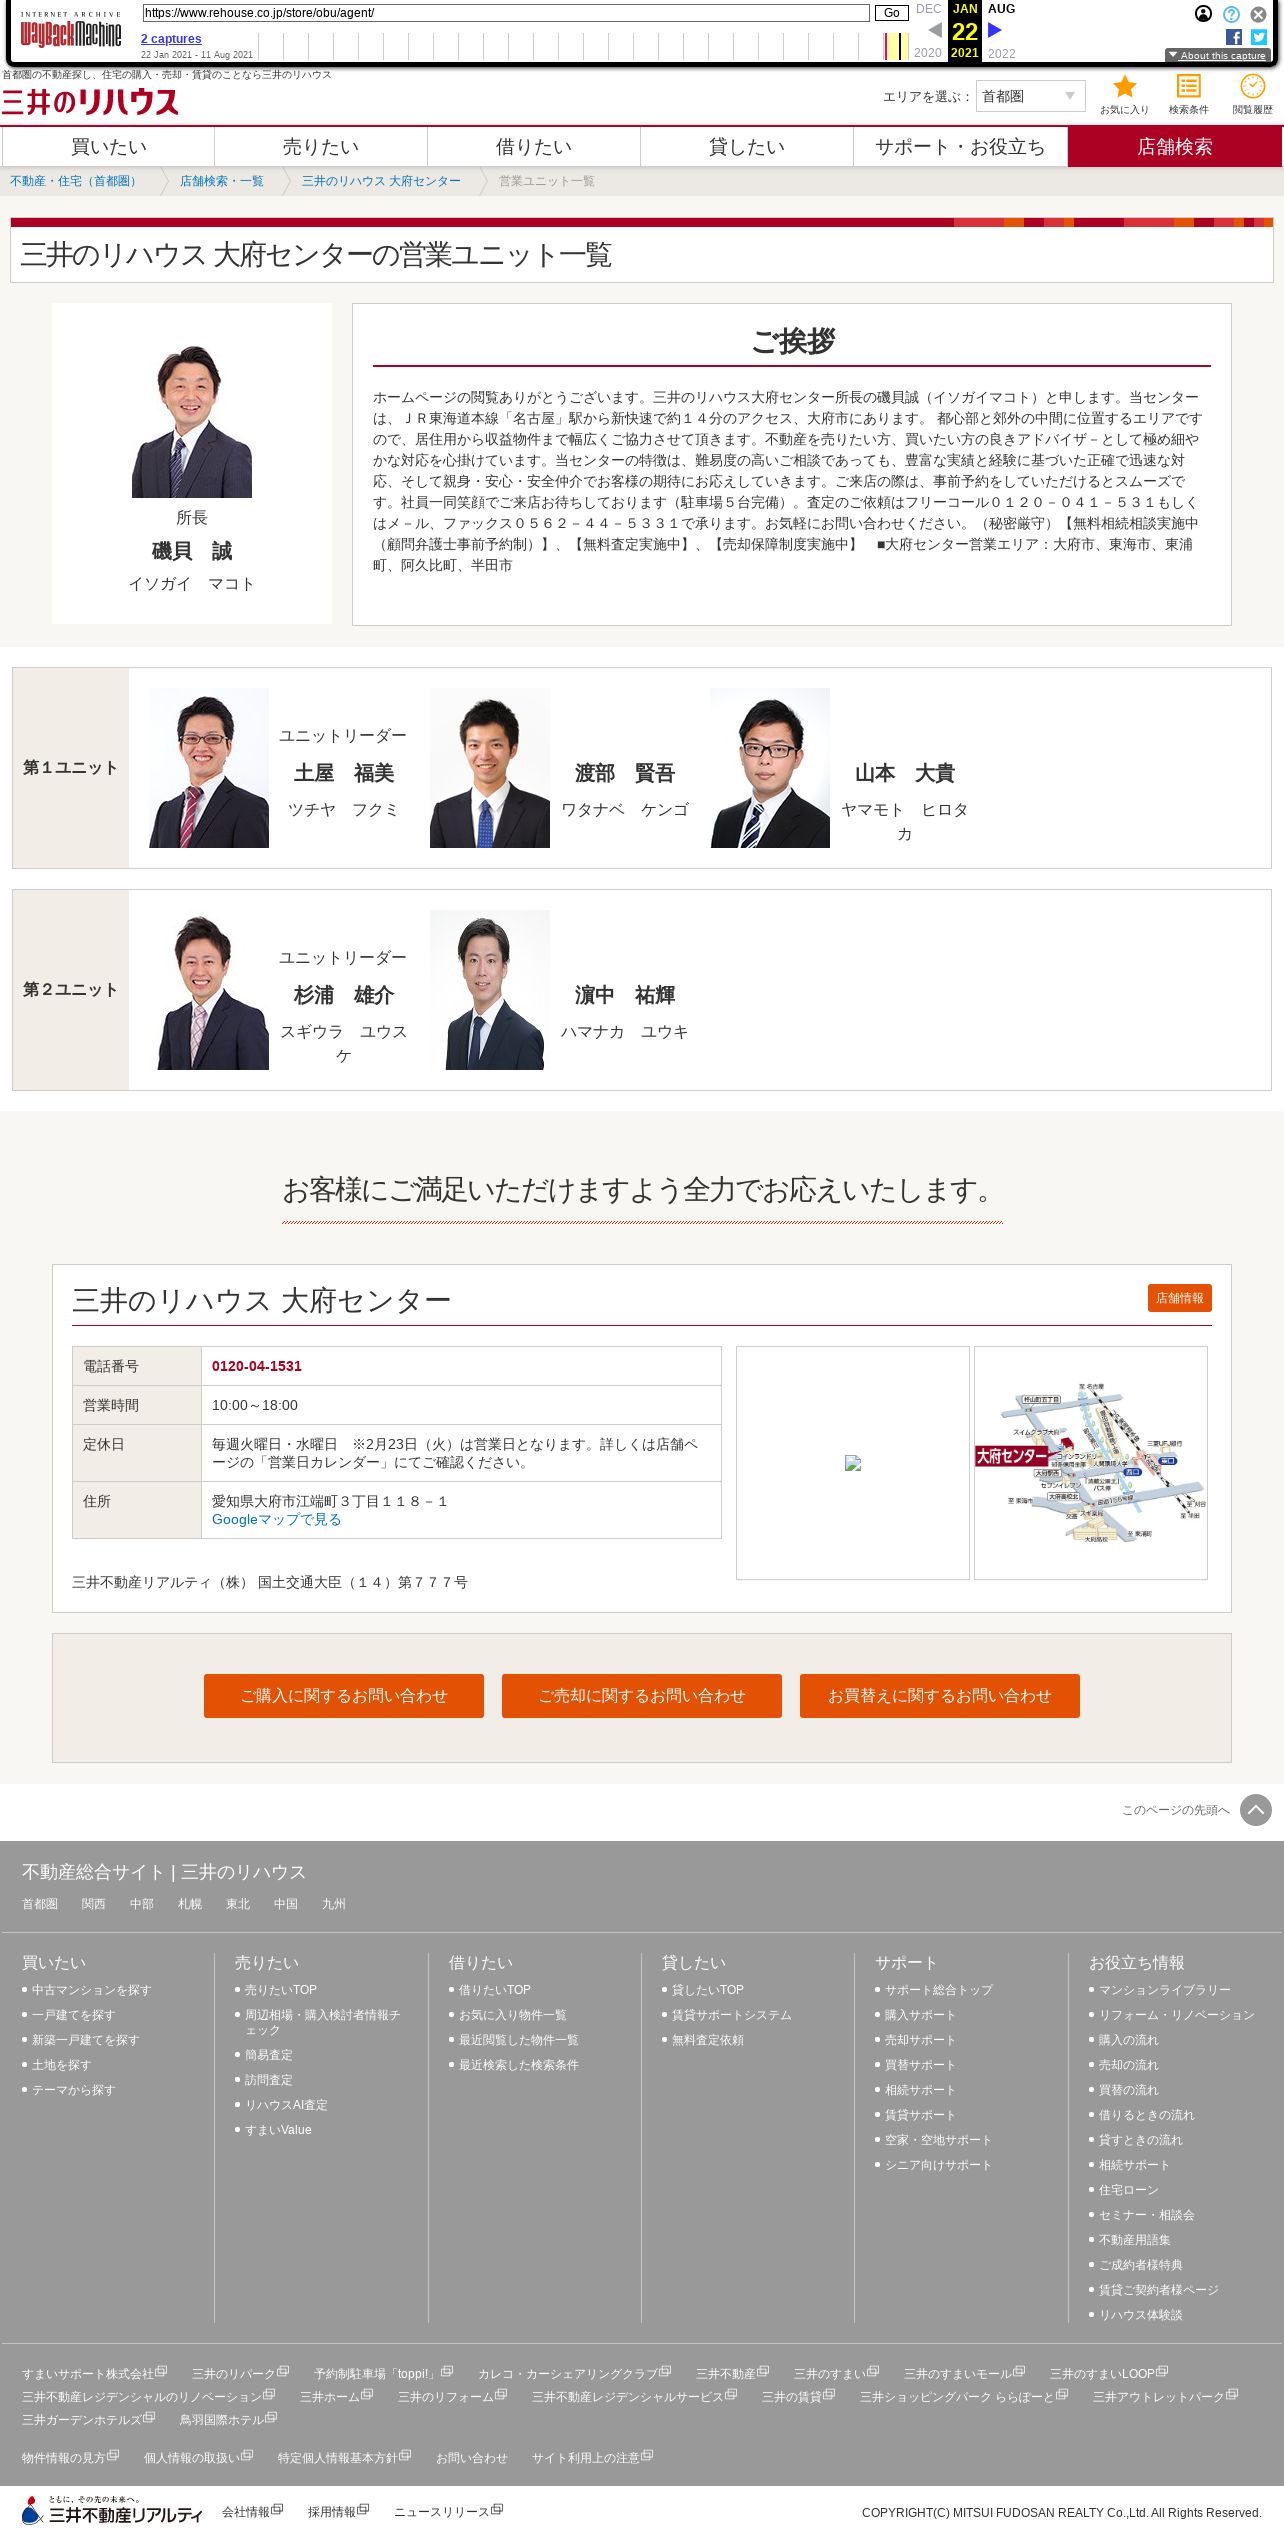1284x2541 pixels.
Task: Open マンションライブラリー footer link
Action: (1165, 1990)
